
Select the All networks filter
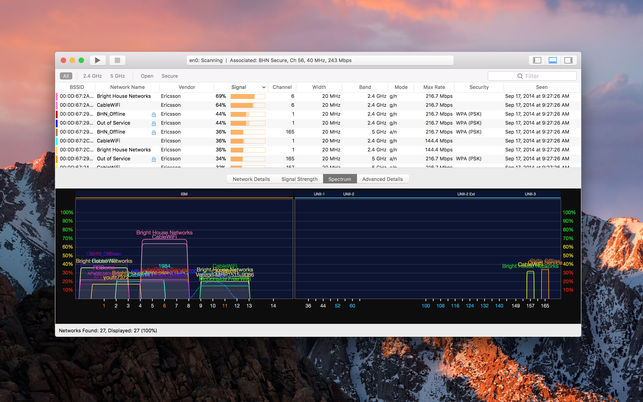tap(66, 76)
